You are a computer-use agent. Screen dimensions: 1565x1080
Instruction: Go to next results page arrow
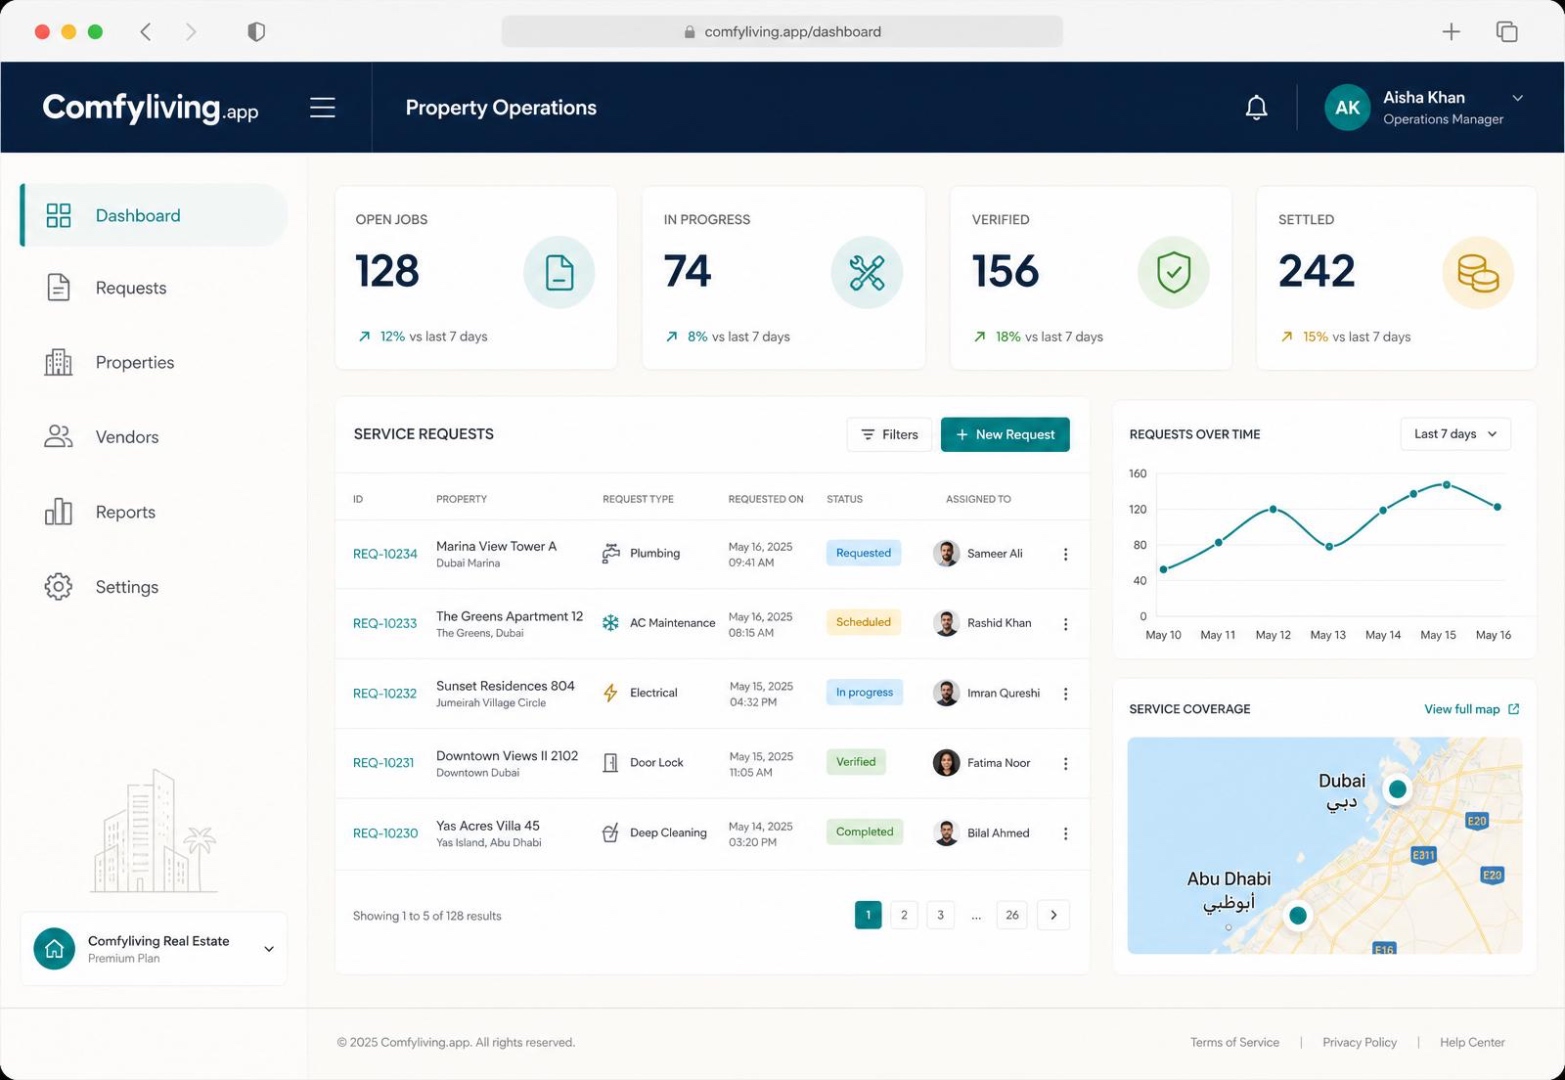(x=1053, y=915)
